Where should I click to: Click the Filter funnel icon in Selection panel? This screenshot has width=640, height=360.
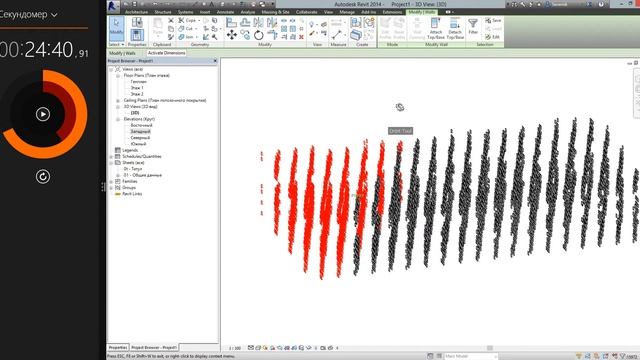473,26
